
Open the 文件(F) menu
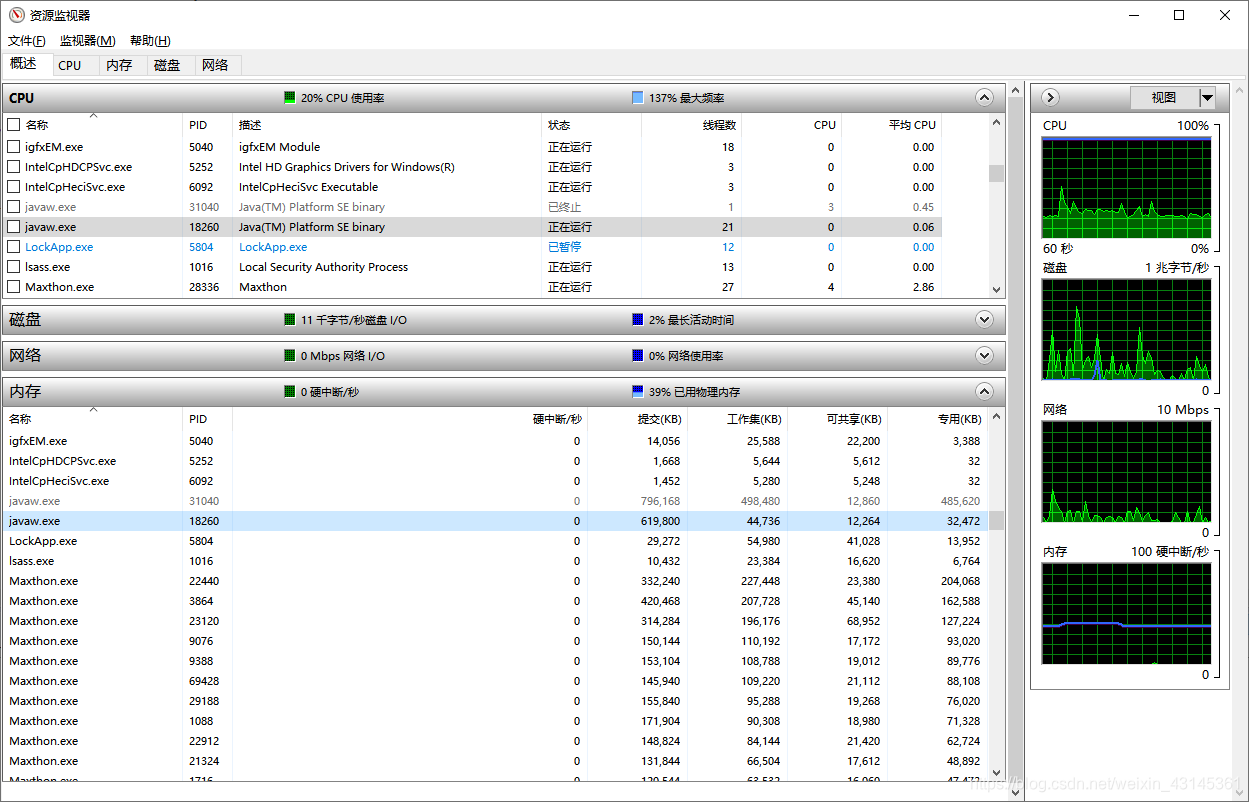click(27, 41)
